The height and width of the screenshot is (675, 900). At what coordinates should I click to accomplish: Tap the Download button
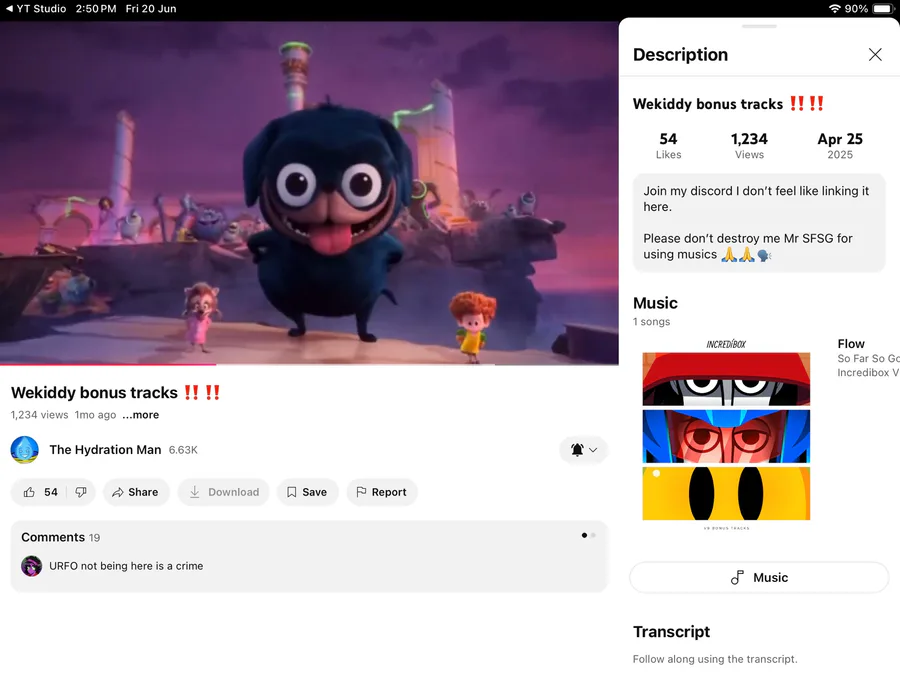(224, 492)
